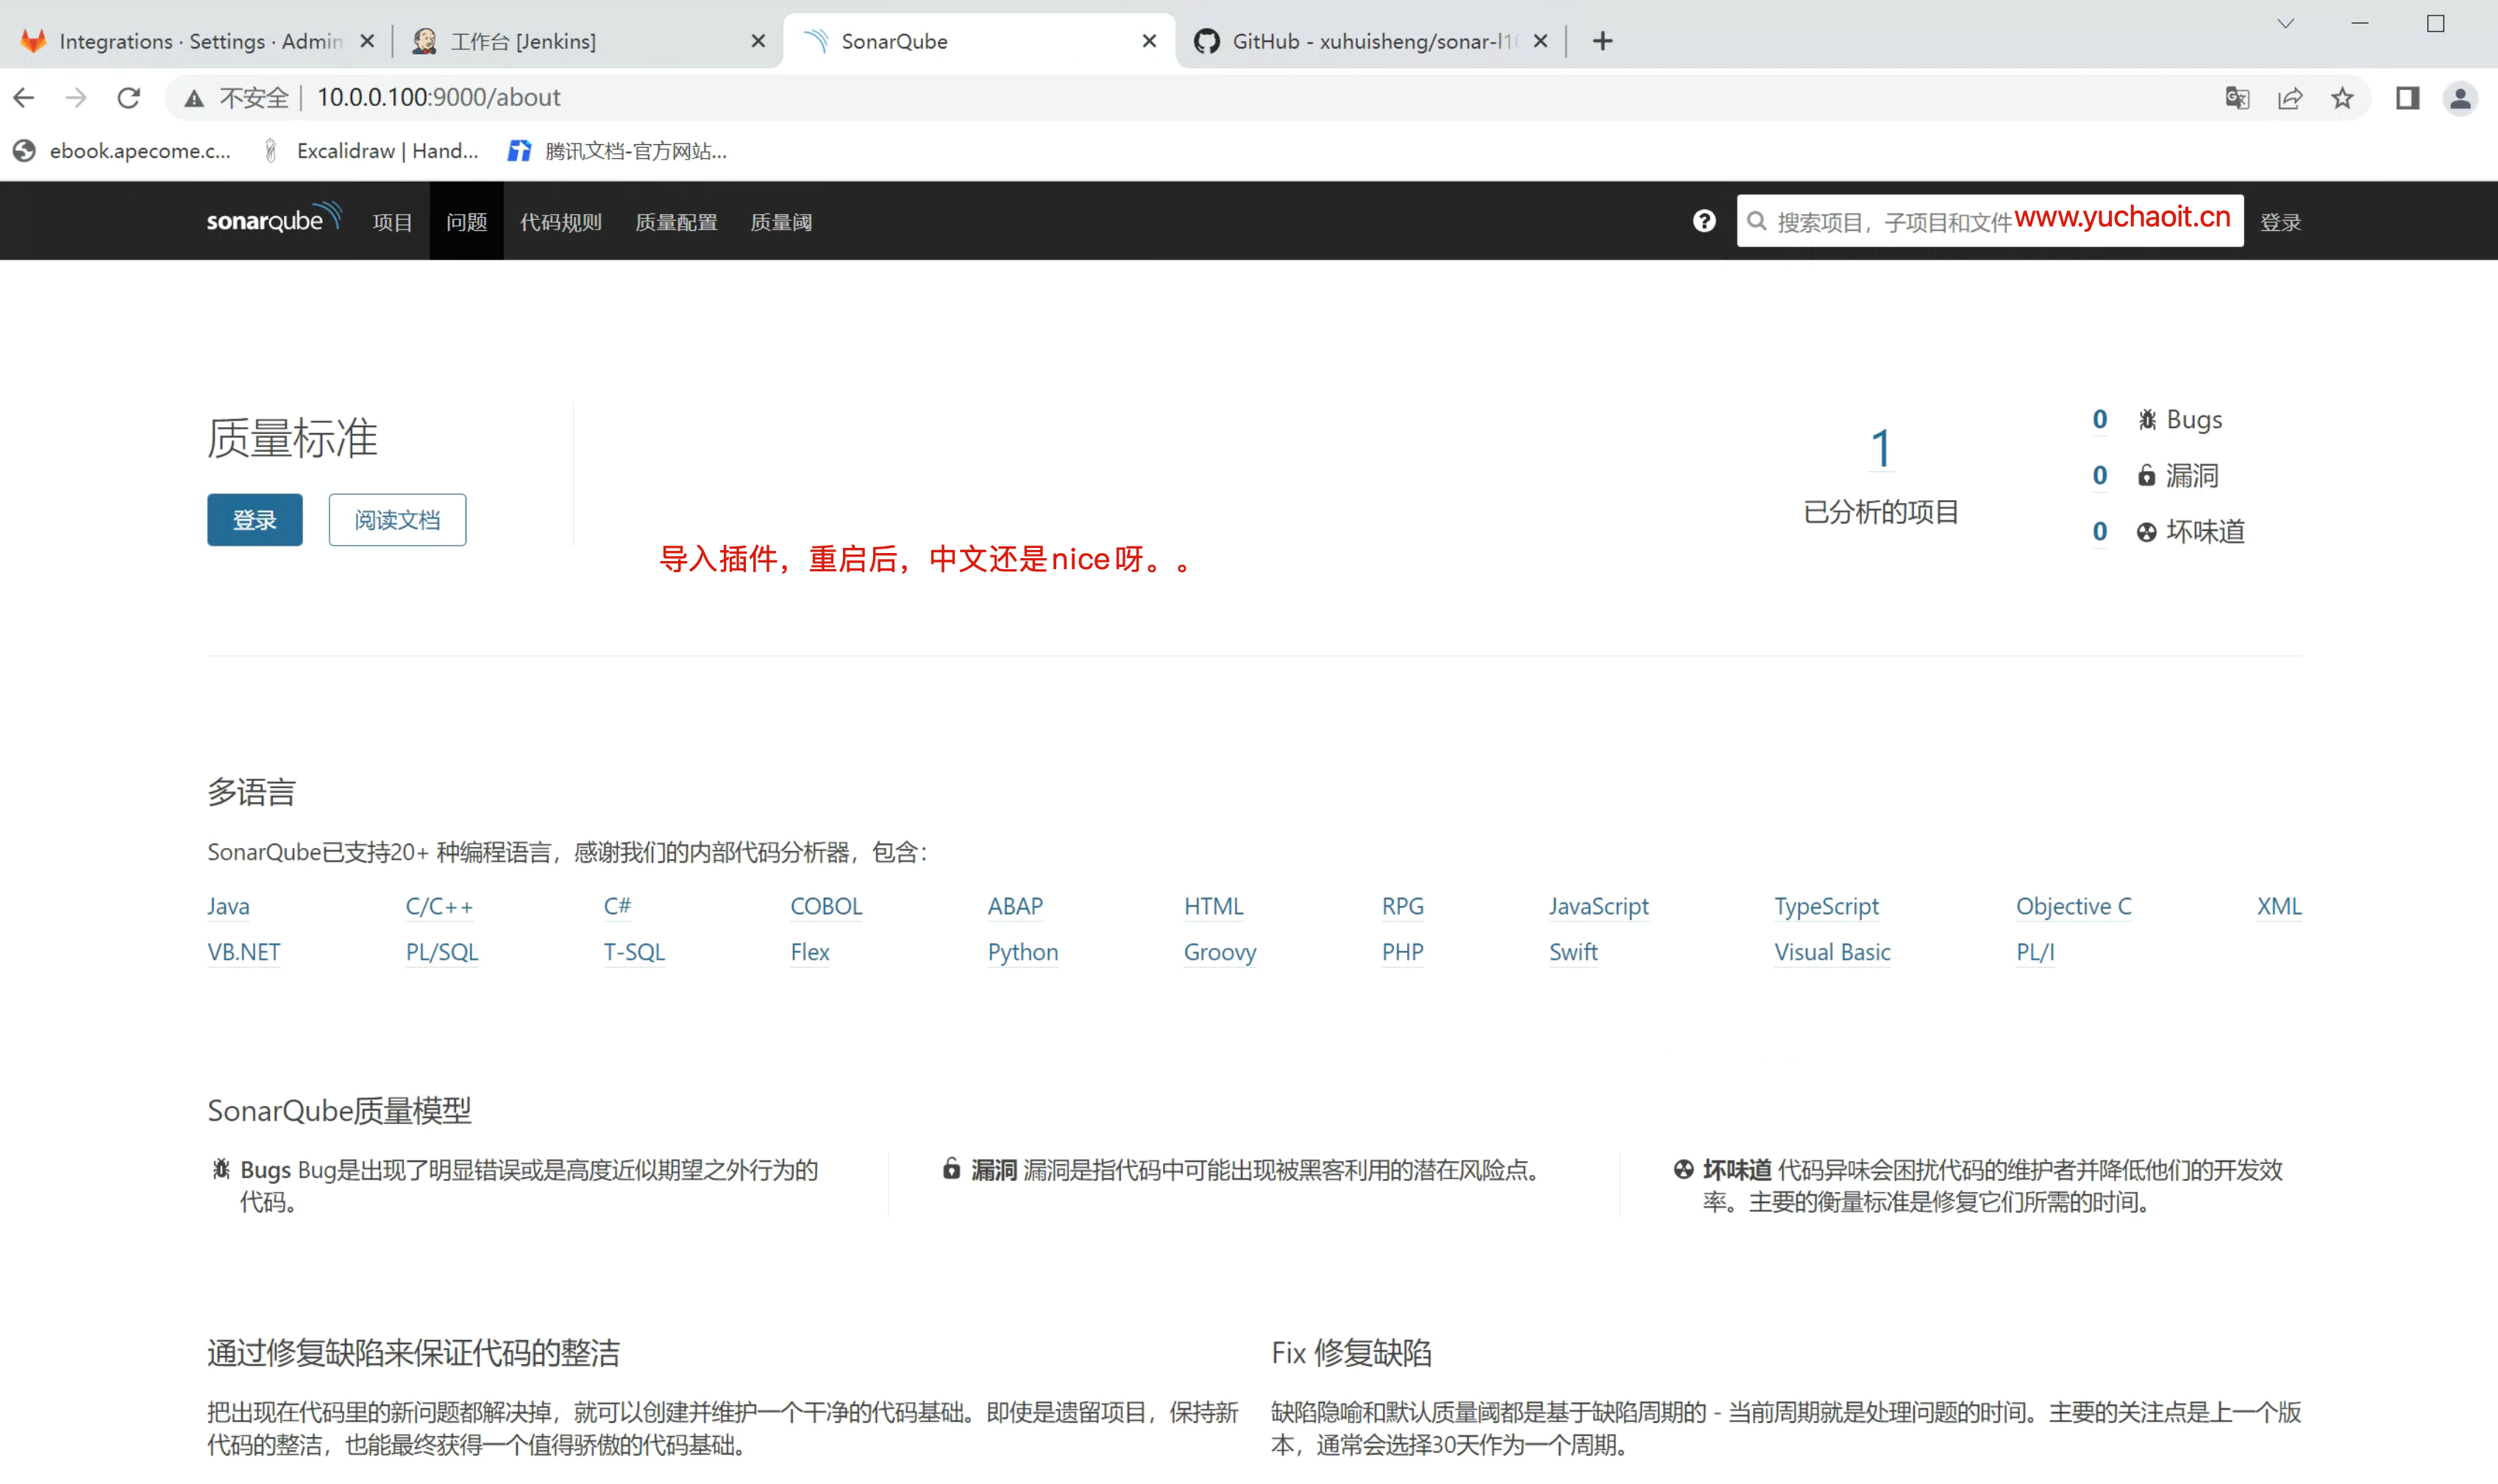Open the browser side panel icon
The image size is (2498, 1484).
pyautogui.click(x=2407, y=98)
